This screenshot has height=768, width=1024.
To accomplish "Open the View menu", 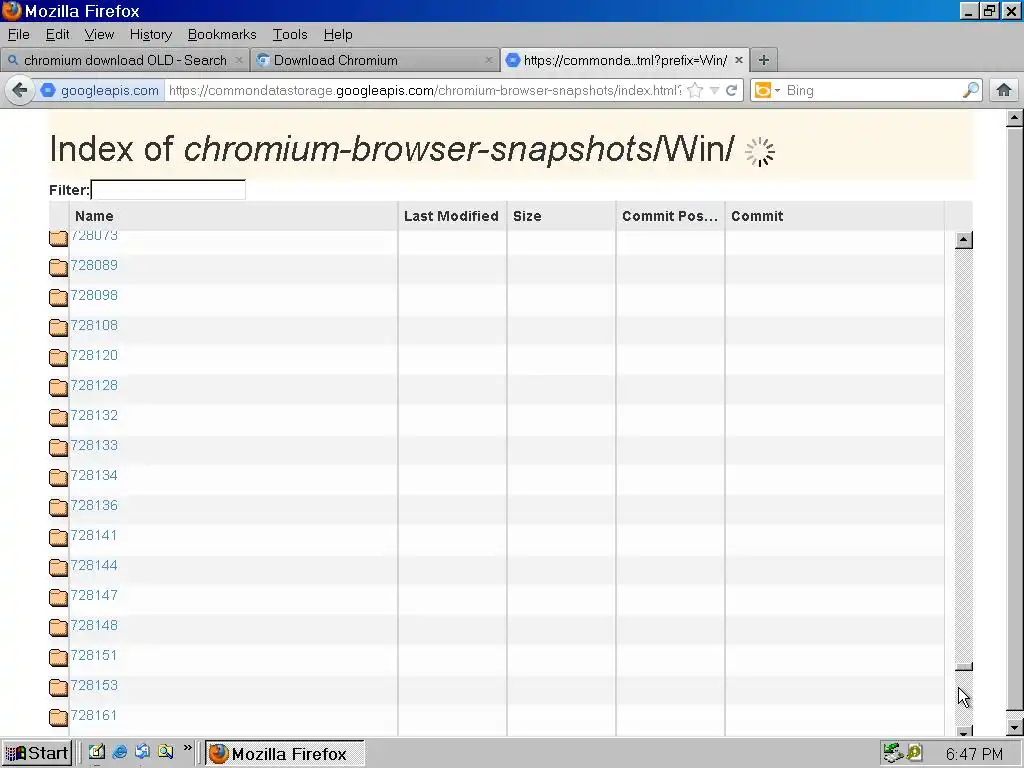I will (99, 35).
